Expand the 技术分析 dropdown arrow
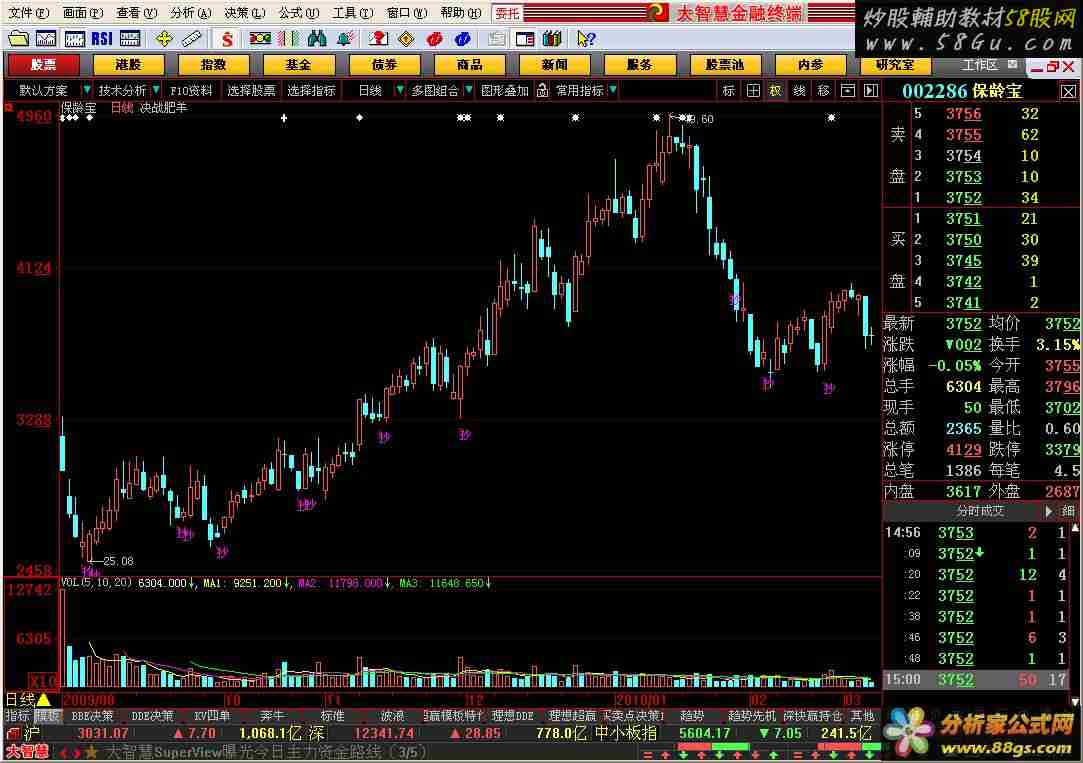 (x=156, y=90)
